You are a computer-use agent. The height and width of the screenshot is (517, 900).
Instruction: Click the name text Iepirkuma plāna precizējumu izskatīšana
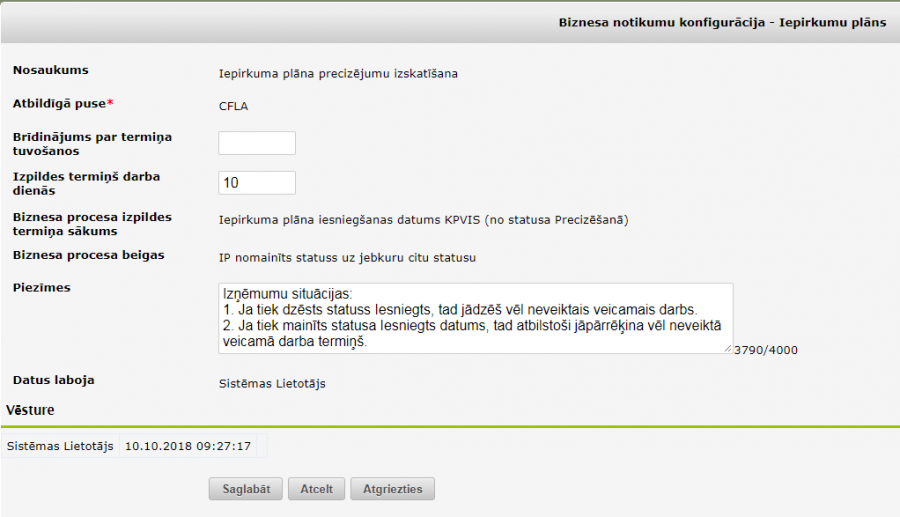pos(338,72)
